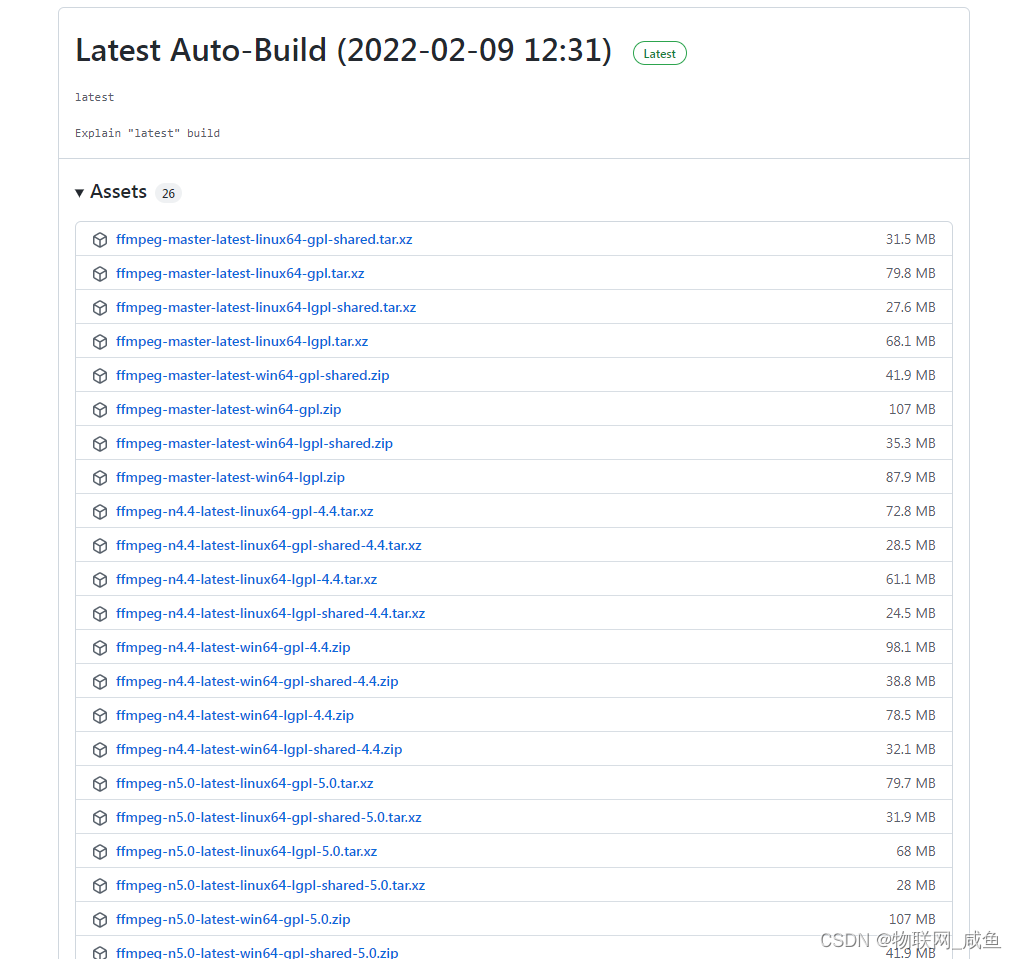Click package icon for ffmpeg-master-latest-win64-gpl-shared.zip

coord(100,376)
